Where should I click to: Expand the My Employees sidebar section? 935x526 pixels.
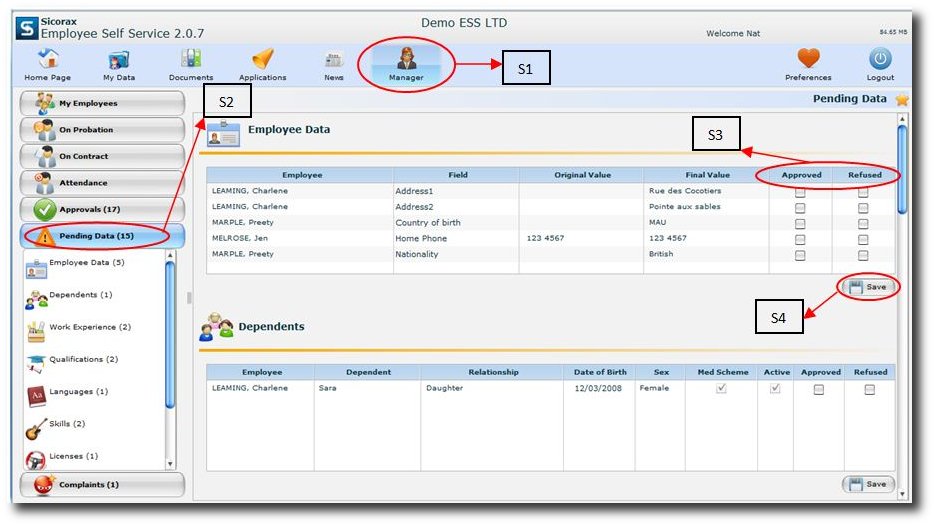click(102, 104)
